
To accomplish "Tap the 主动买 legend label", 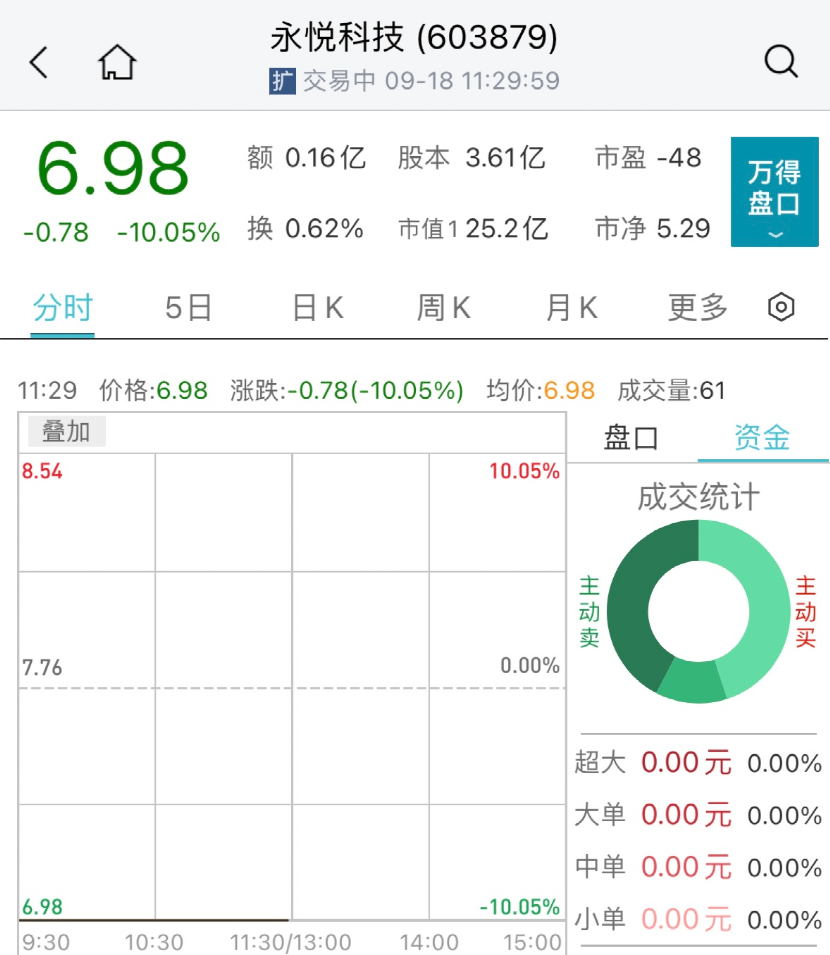I will pos(805,611).
